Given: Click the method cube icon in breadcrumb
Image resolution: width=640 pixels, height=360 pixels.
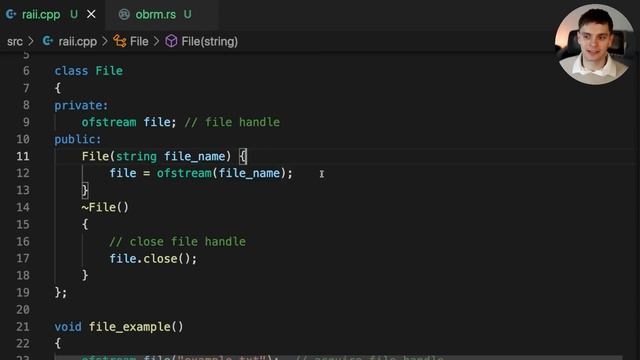Looking at the screenshot, I should click(x=171, y=41).
